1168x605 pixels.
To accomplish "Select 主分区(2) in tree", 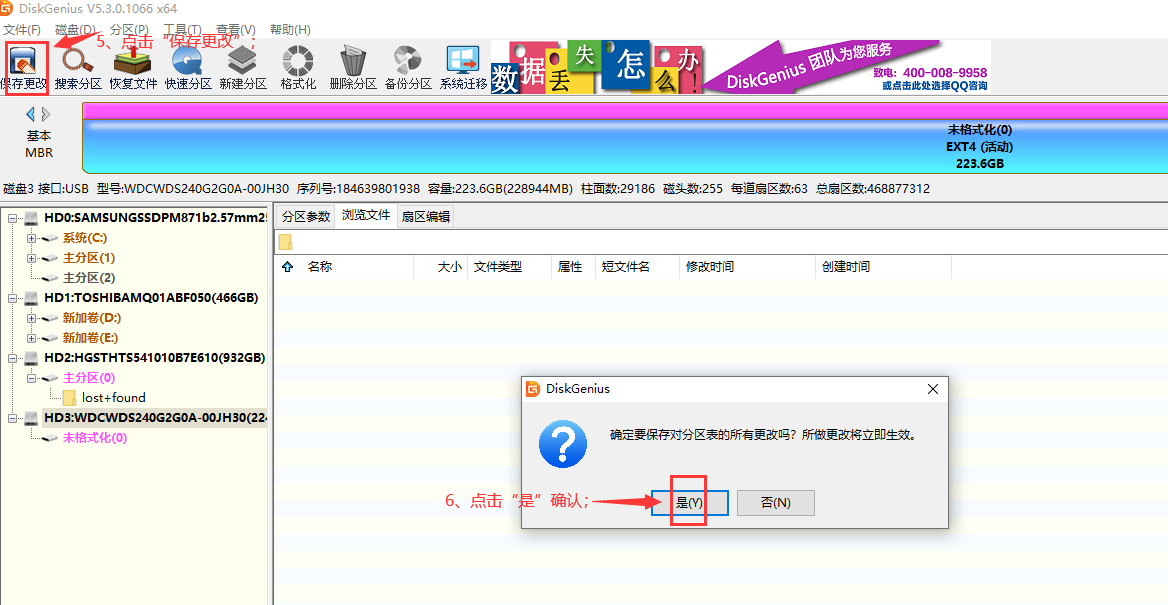I will [89, 278].
